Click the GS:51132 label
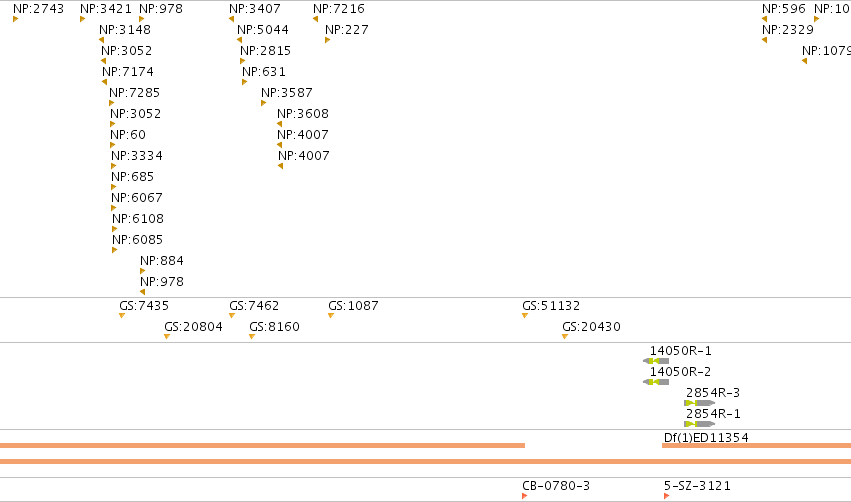 point(551,306)
